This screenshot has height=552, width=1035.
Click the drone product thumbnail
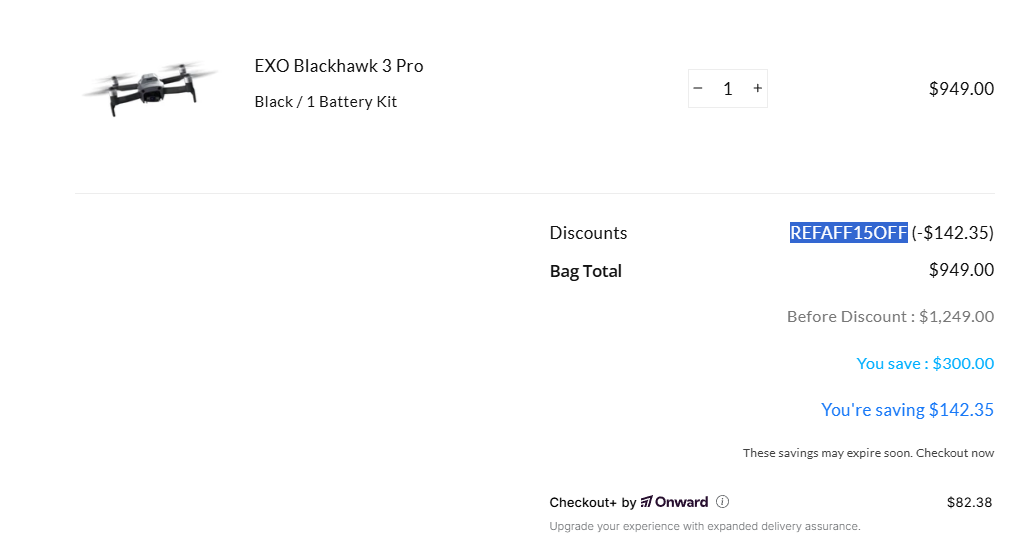click(149, 88)
